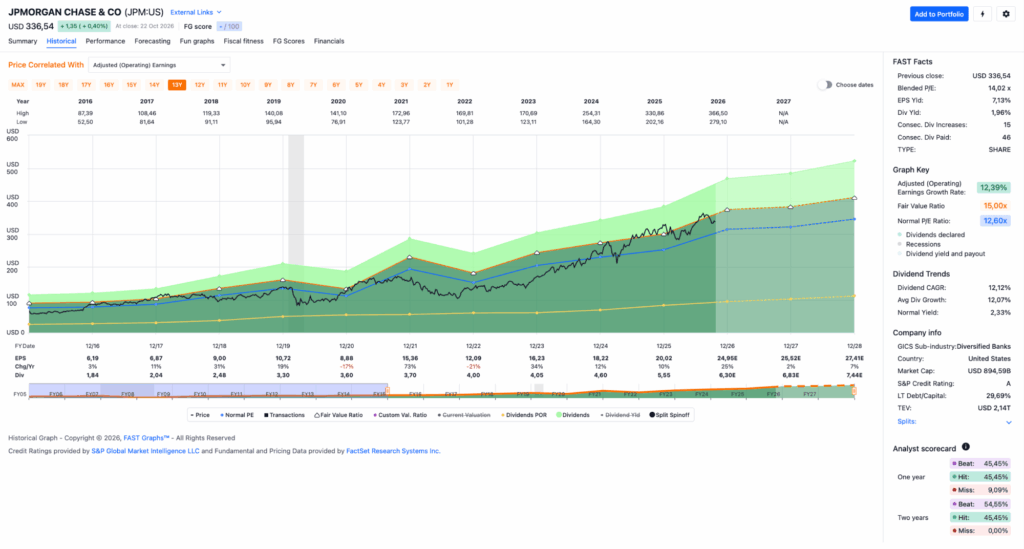Toggle the Choose dates switch
Image resolution: width=1024 pixels, height=549 pixels.
click(x=825, y=85)
